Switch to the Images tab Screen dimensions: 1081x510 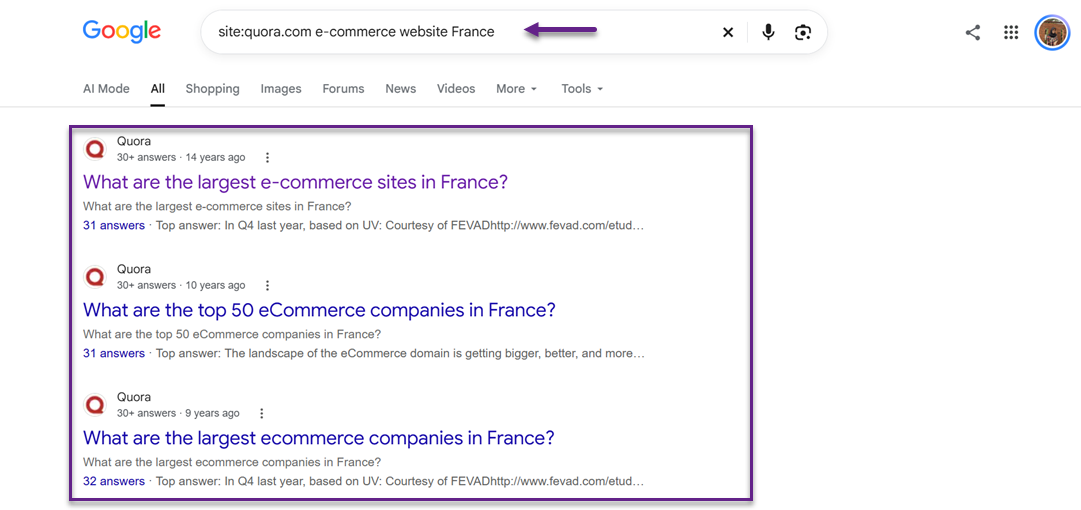pyautogui.click(x=281, y=88)
